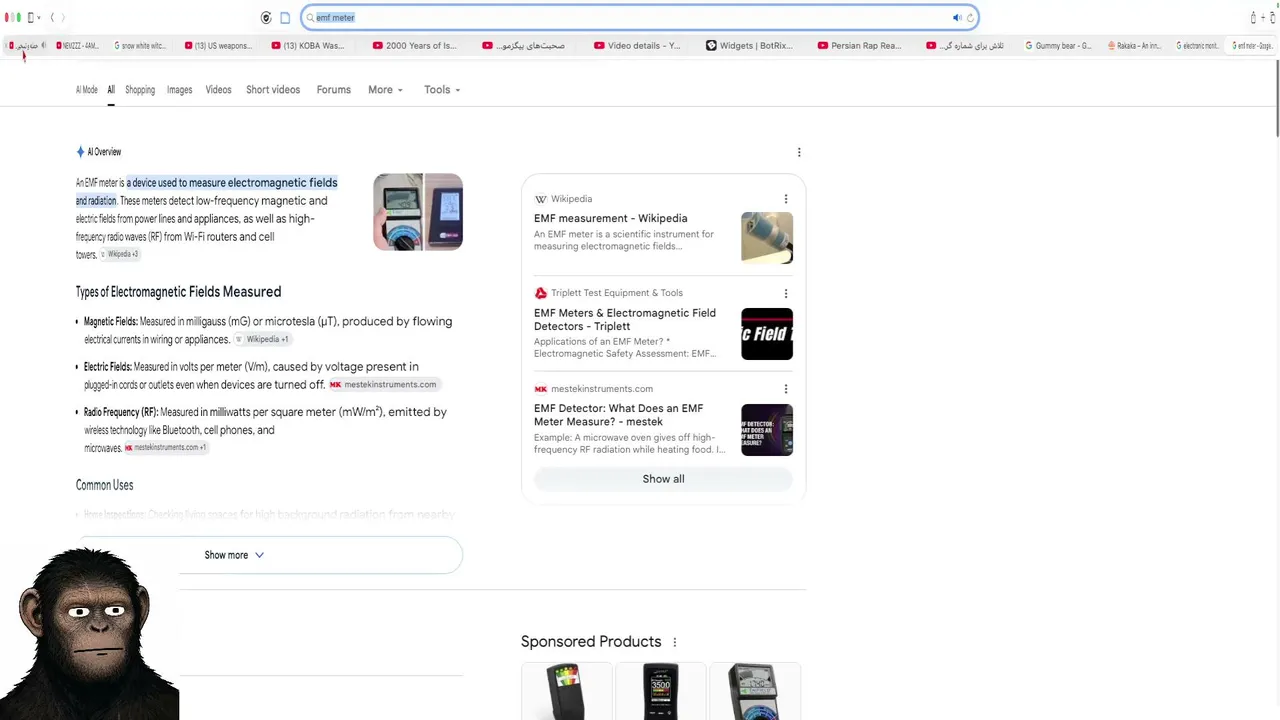1280x720 pixels.
Task: Select the Forums search filter
Action: pos(333,90)
